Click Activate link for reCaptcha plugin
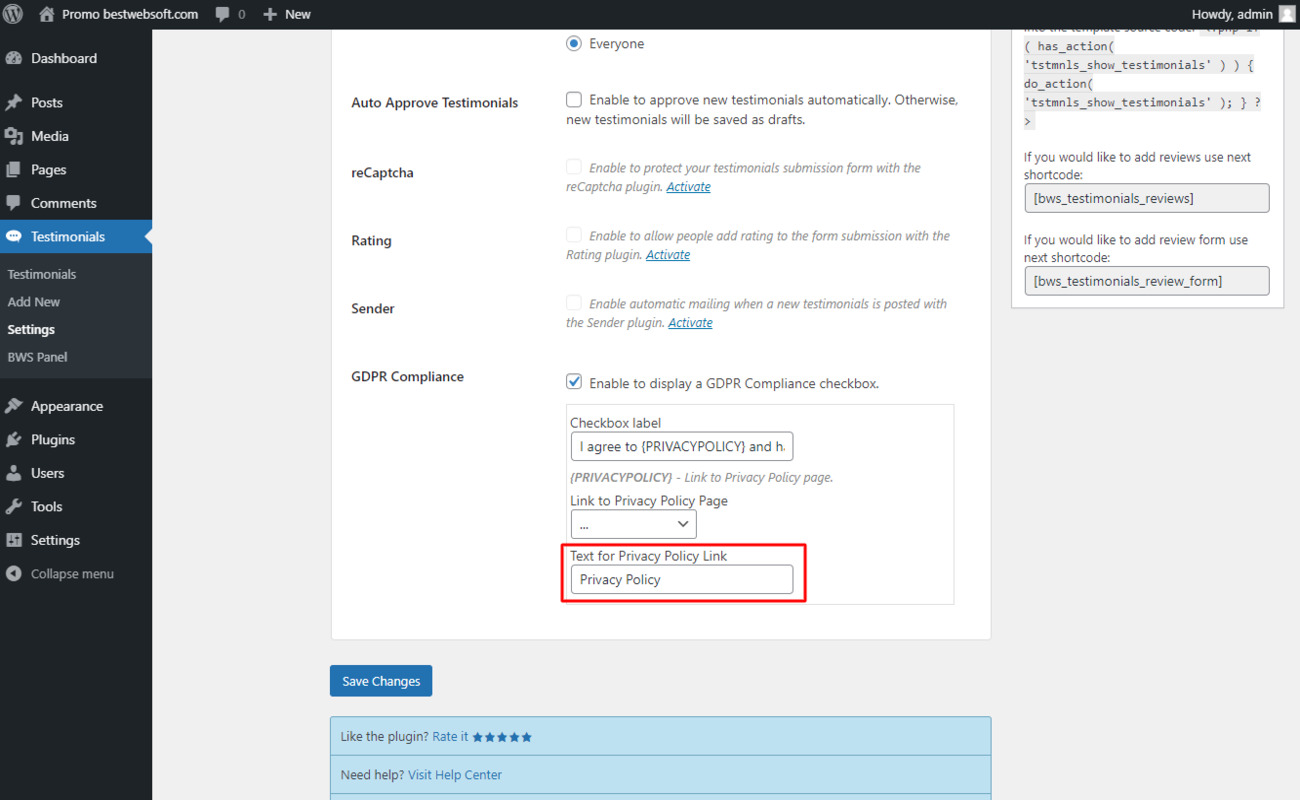 pos(689,187)
